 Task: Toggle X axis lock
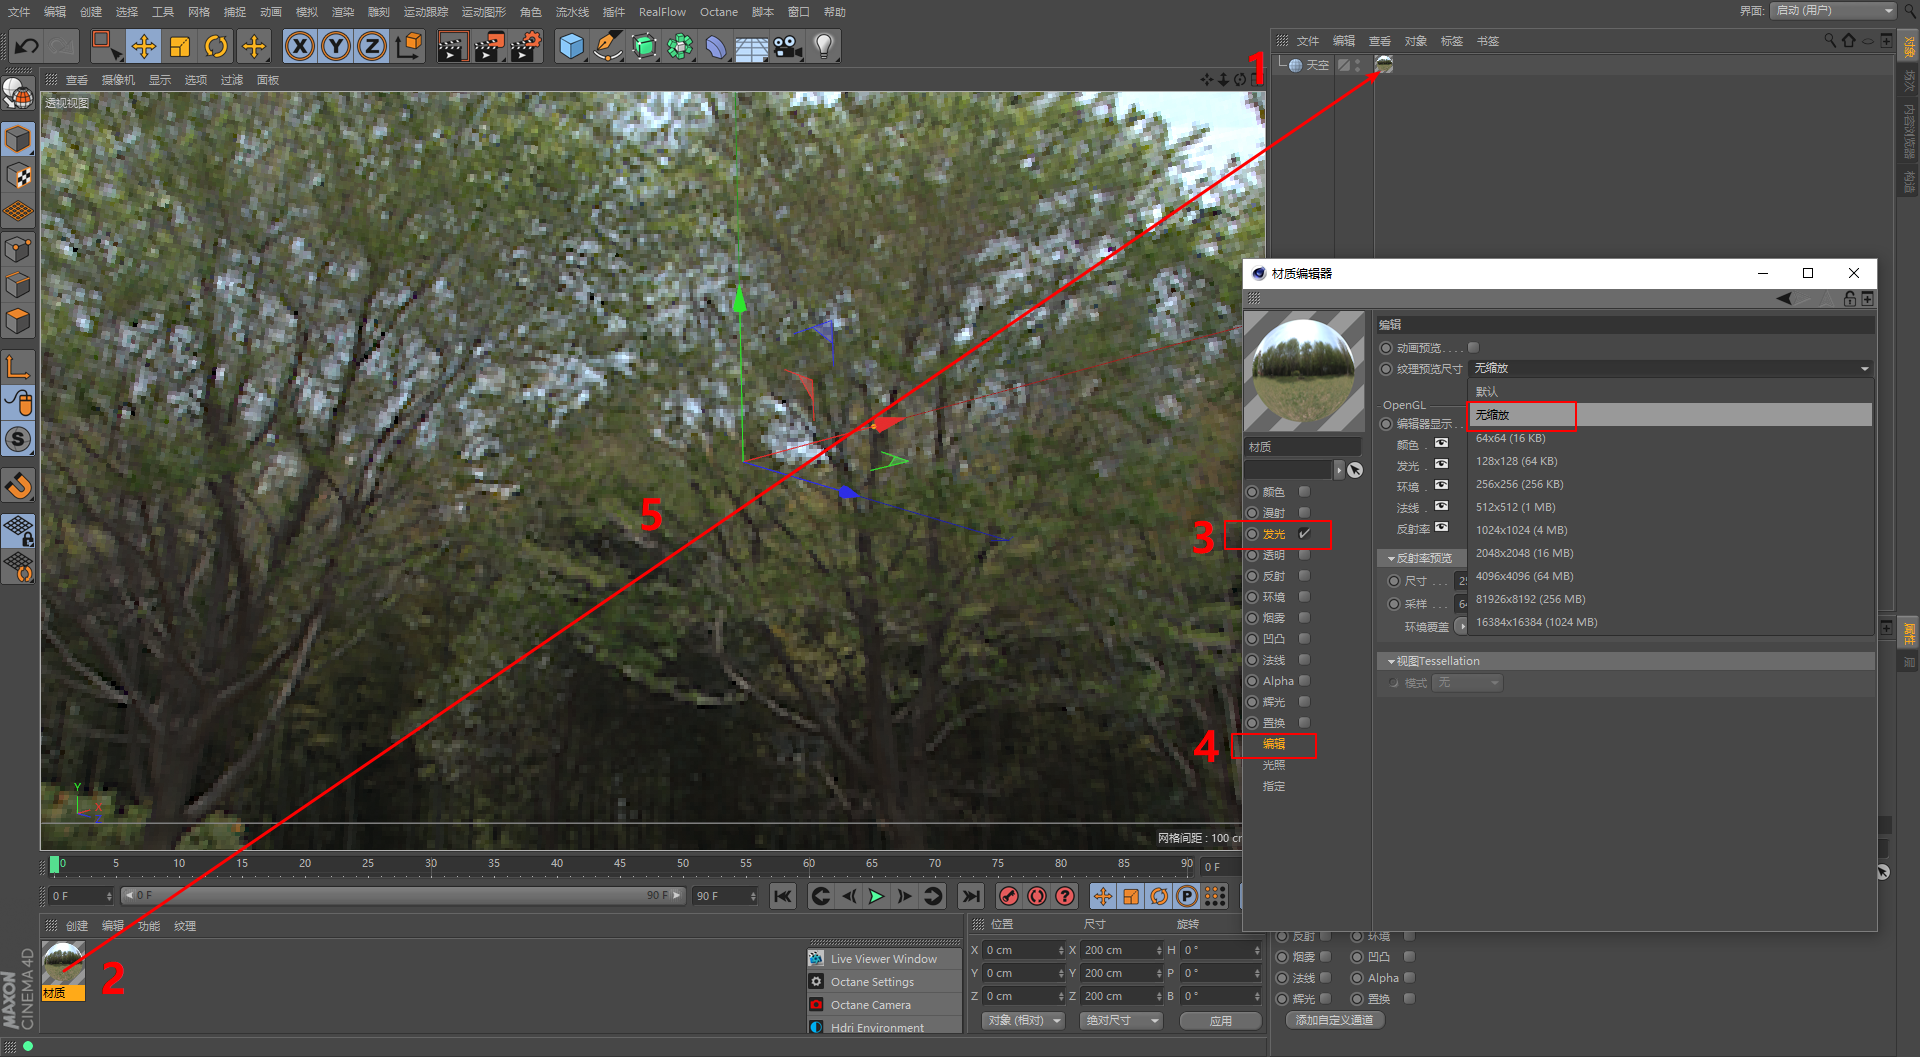pyautogui.click(x=300, y=46)
